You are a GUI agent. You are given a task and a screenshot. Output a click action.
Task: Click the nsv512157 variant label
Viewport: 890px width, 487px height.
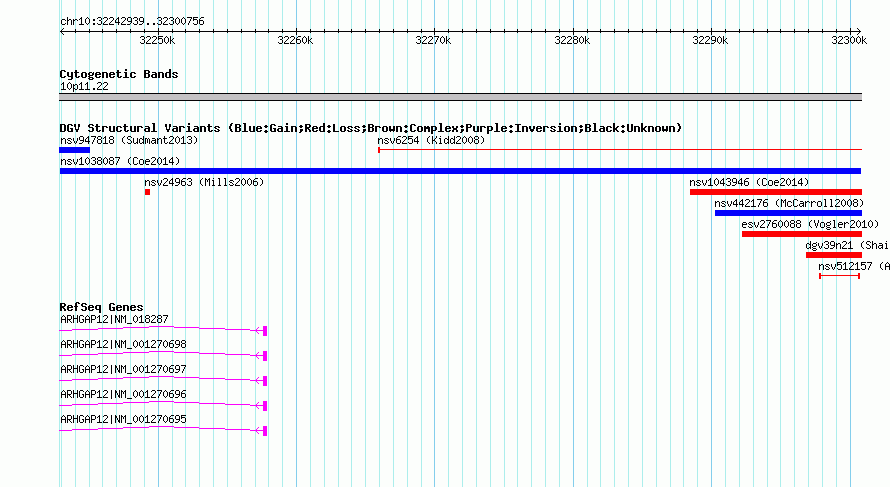pyautogui.click(x=854, y=266)
